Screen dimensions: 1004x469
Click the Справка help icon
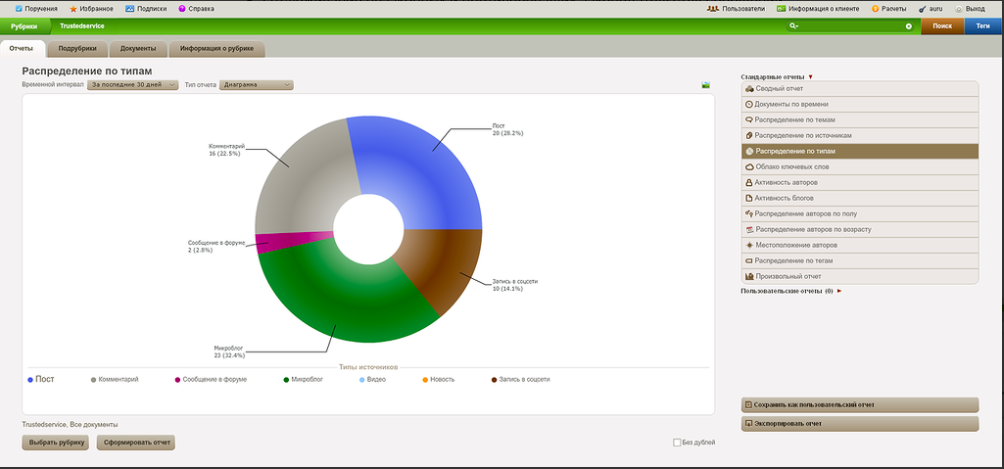(182, 9)
